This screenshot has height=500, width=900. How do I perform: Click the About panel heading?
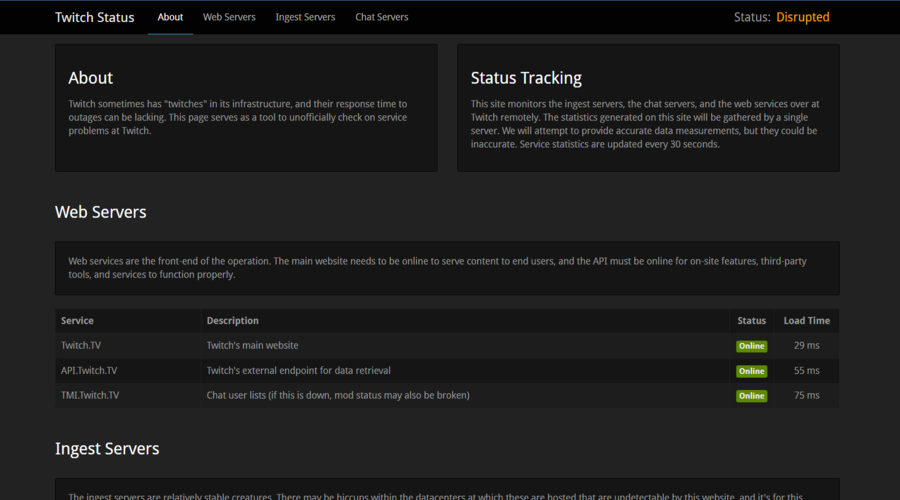point(91,77)
